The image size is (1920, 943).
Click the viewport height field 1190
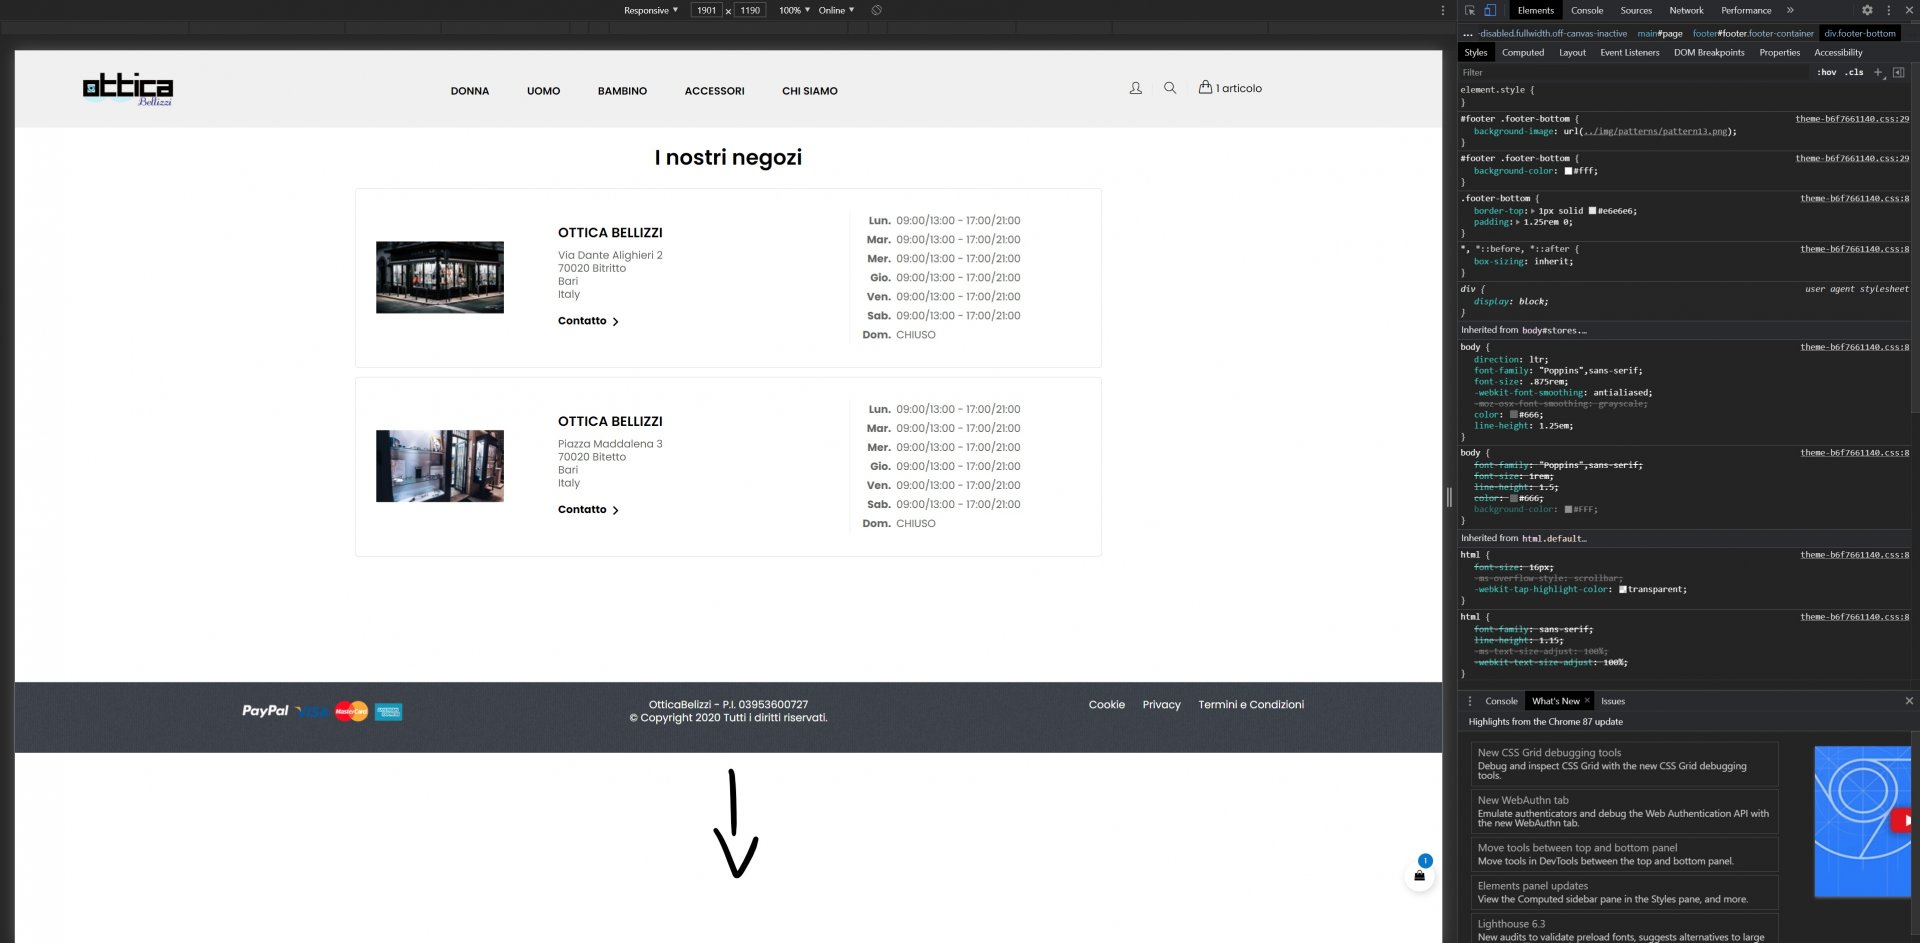pos(750,10)
